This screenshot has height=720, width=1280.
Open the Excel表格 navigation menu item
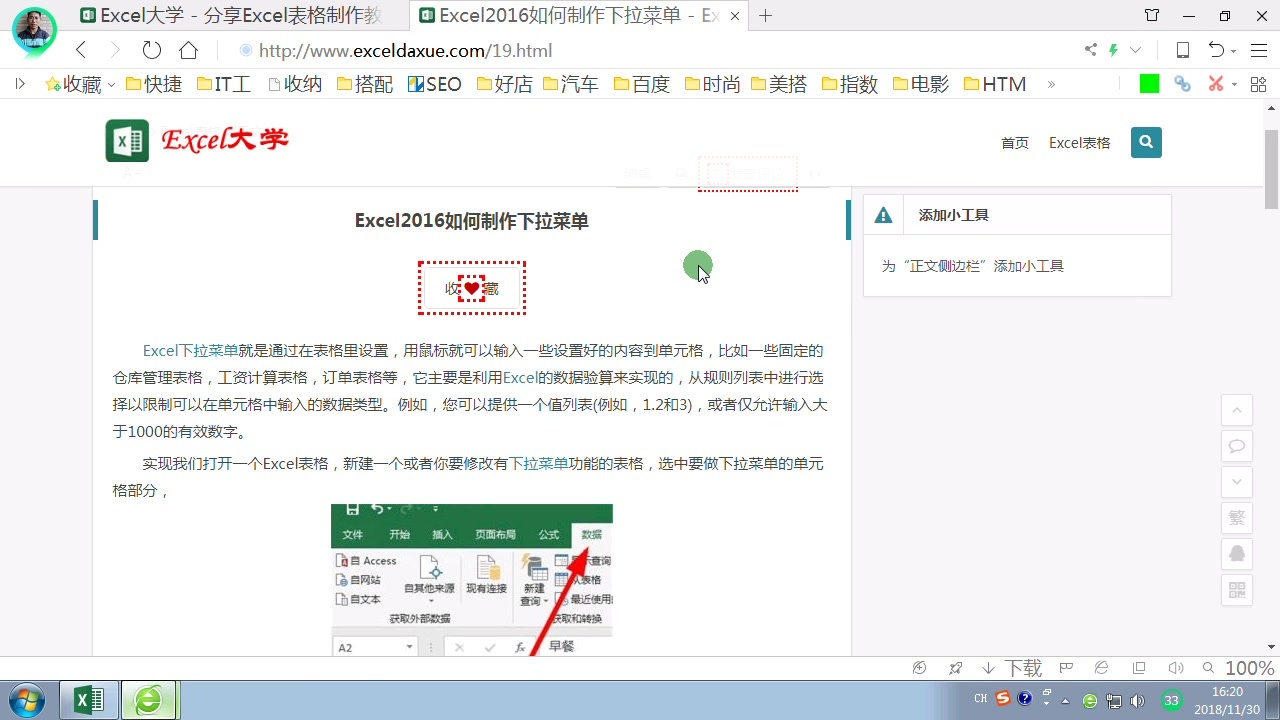[1080, 143]
